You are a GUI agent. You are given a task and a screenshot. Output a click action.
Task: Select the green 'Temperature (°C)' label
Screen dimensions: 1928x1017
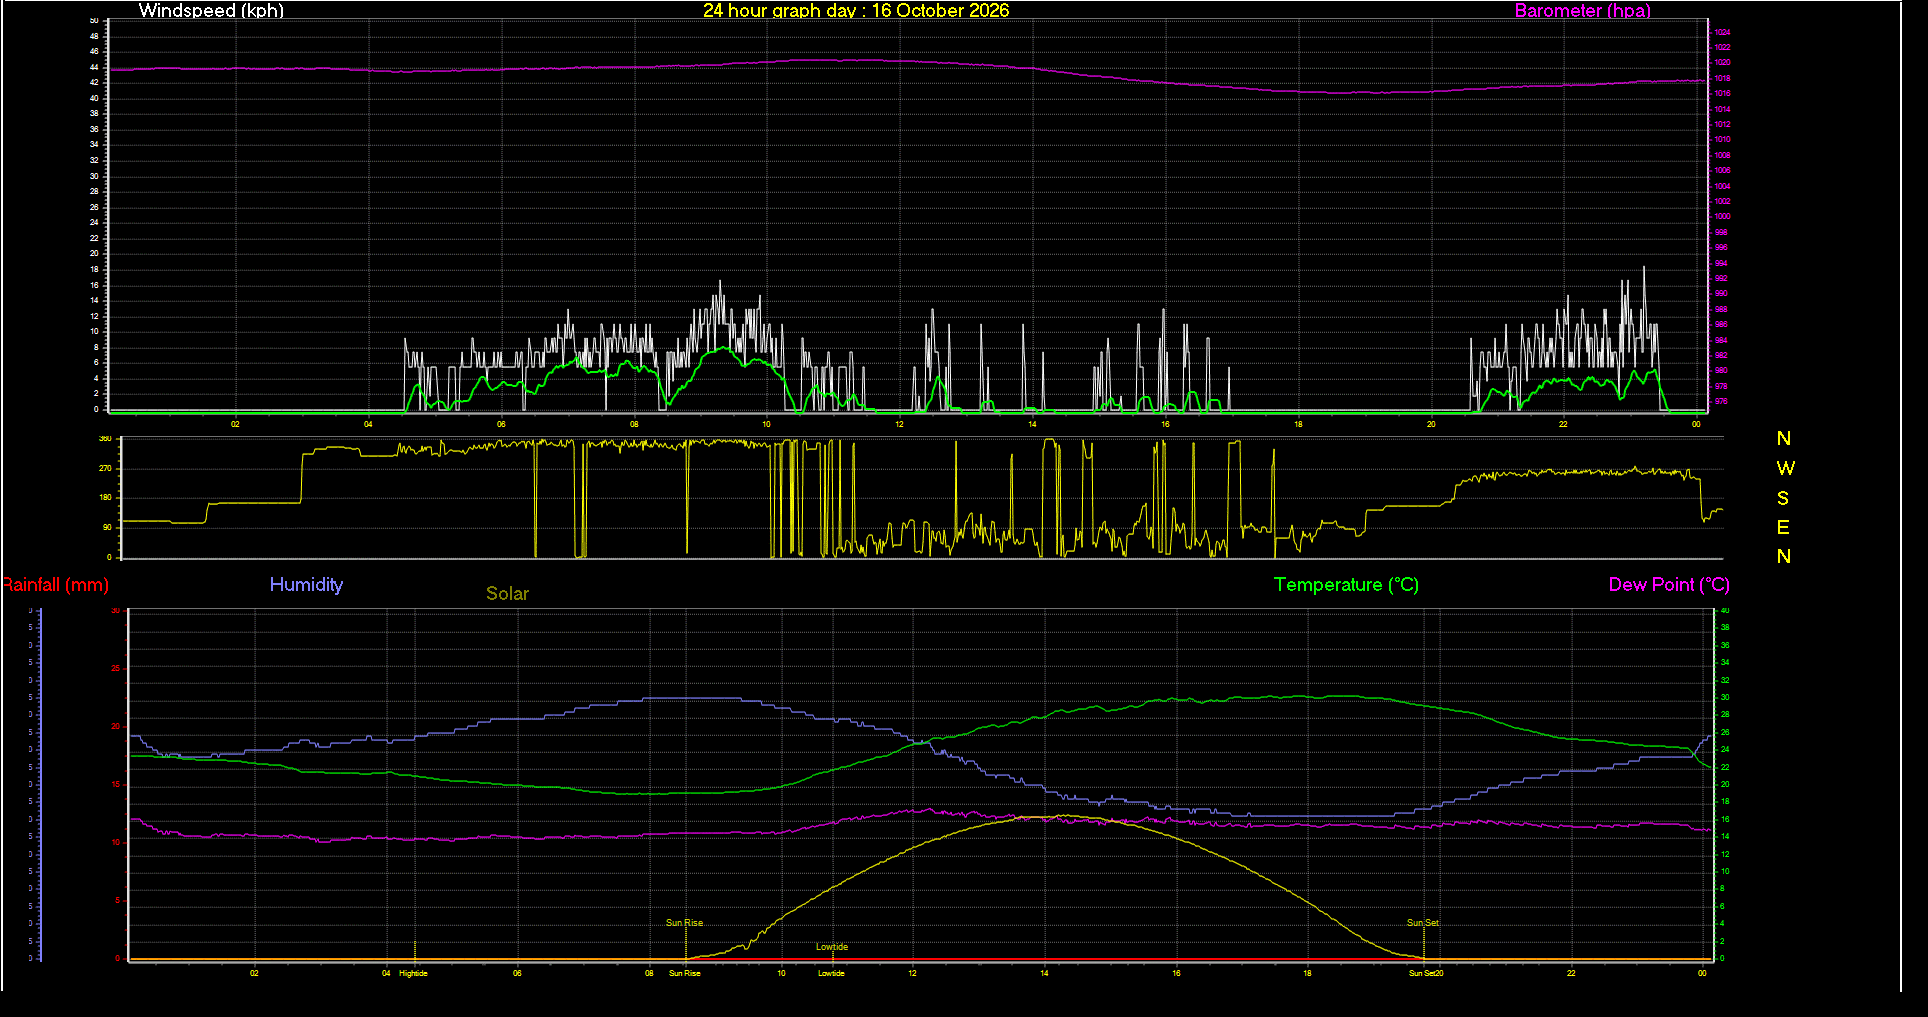coord(1346,585)
